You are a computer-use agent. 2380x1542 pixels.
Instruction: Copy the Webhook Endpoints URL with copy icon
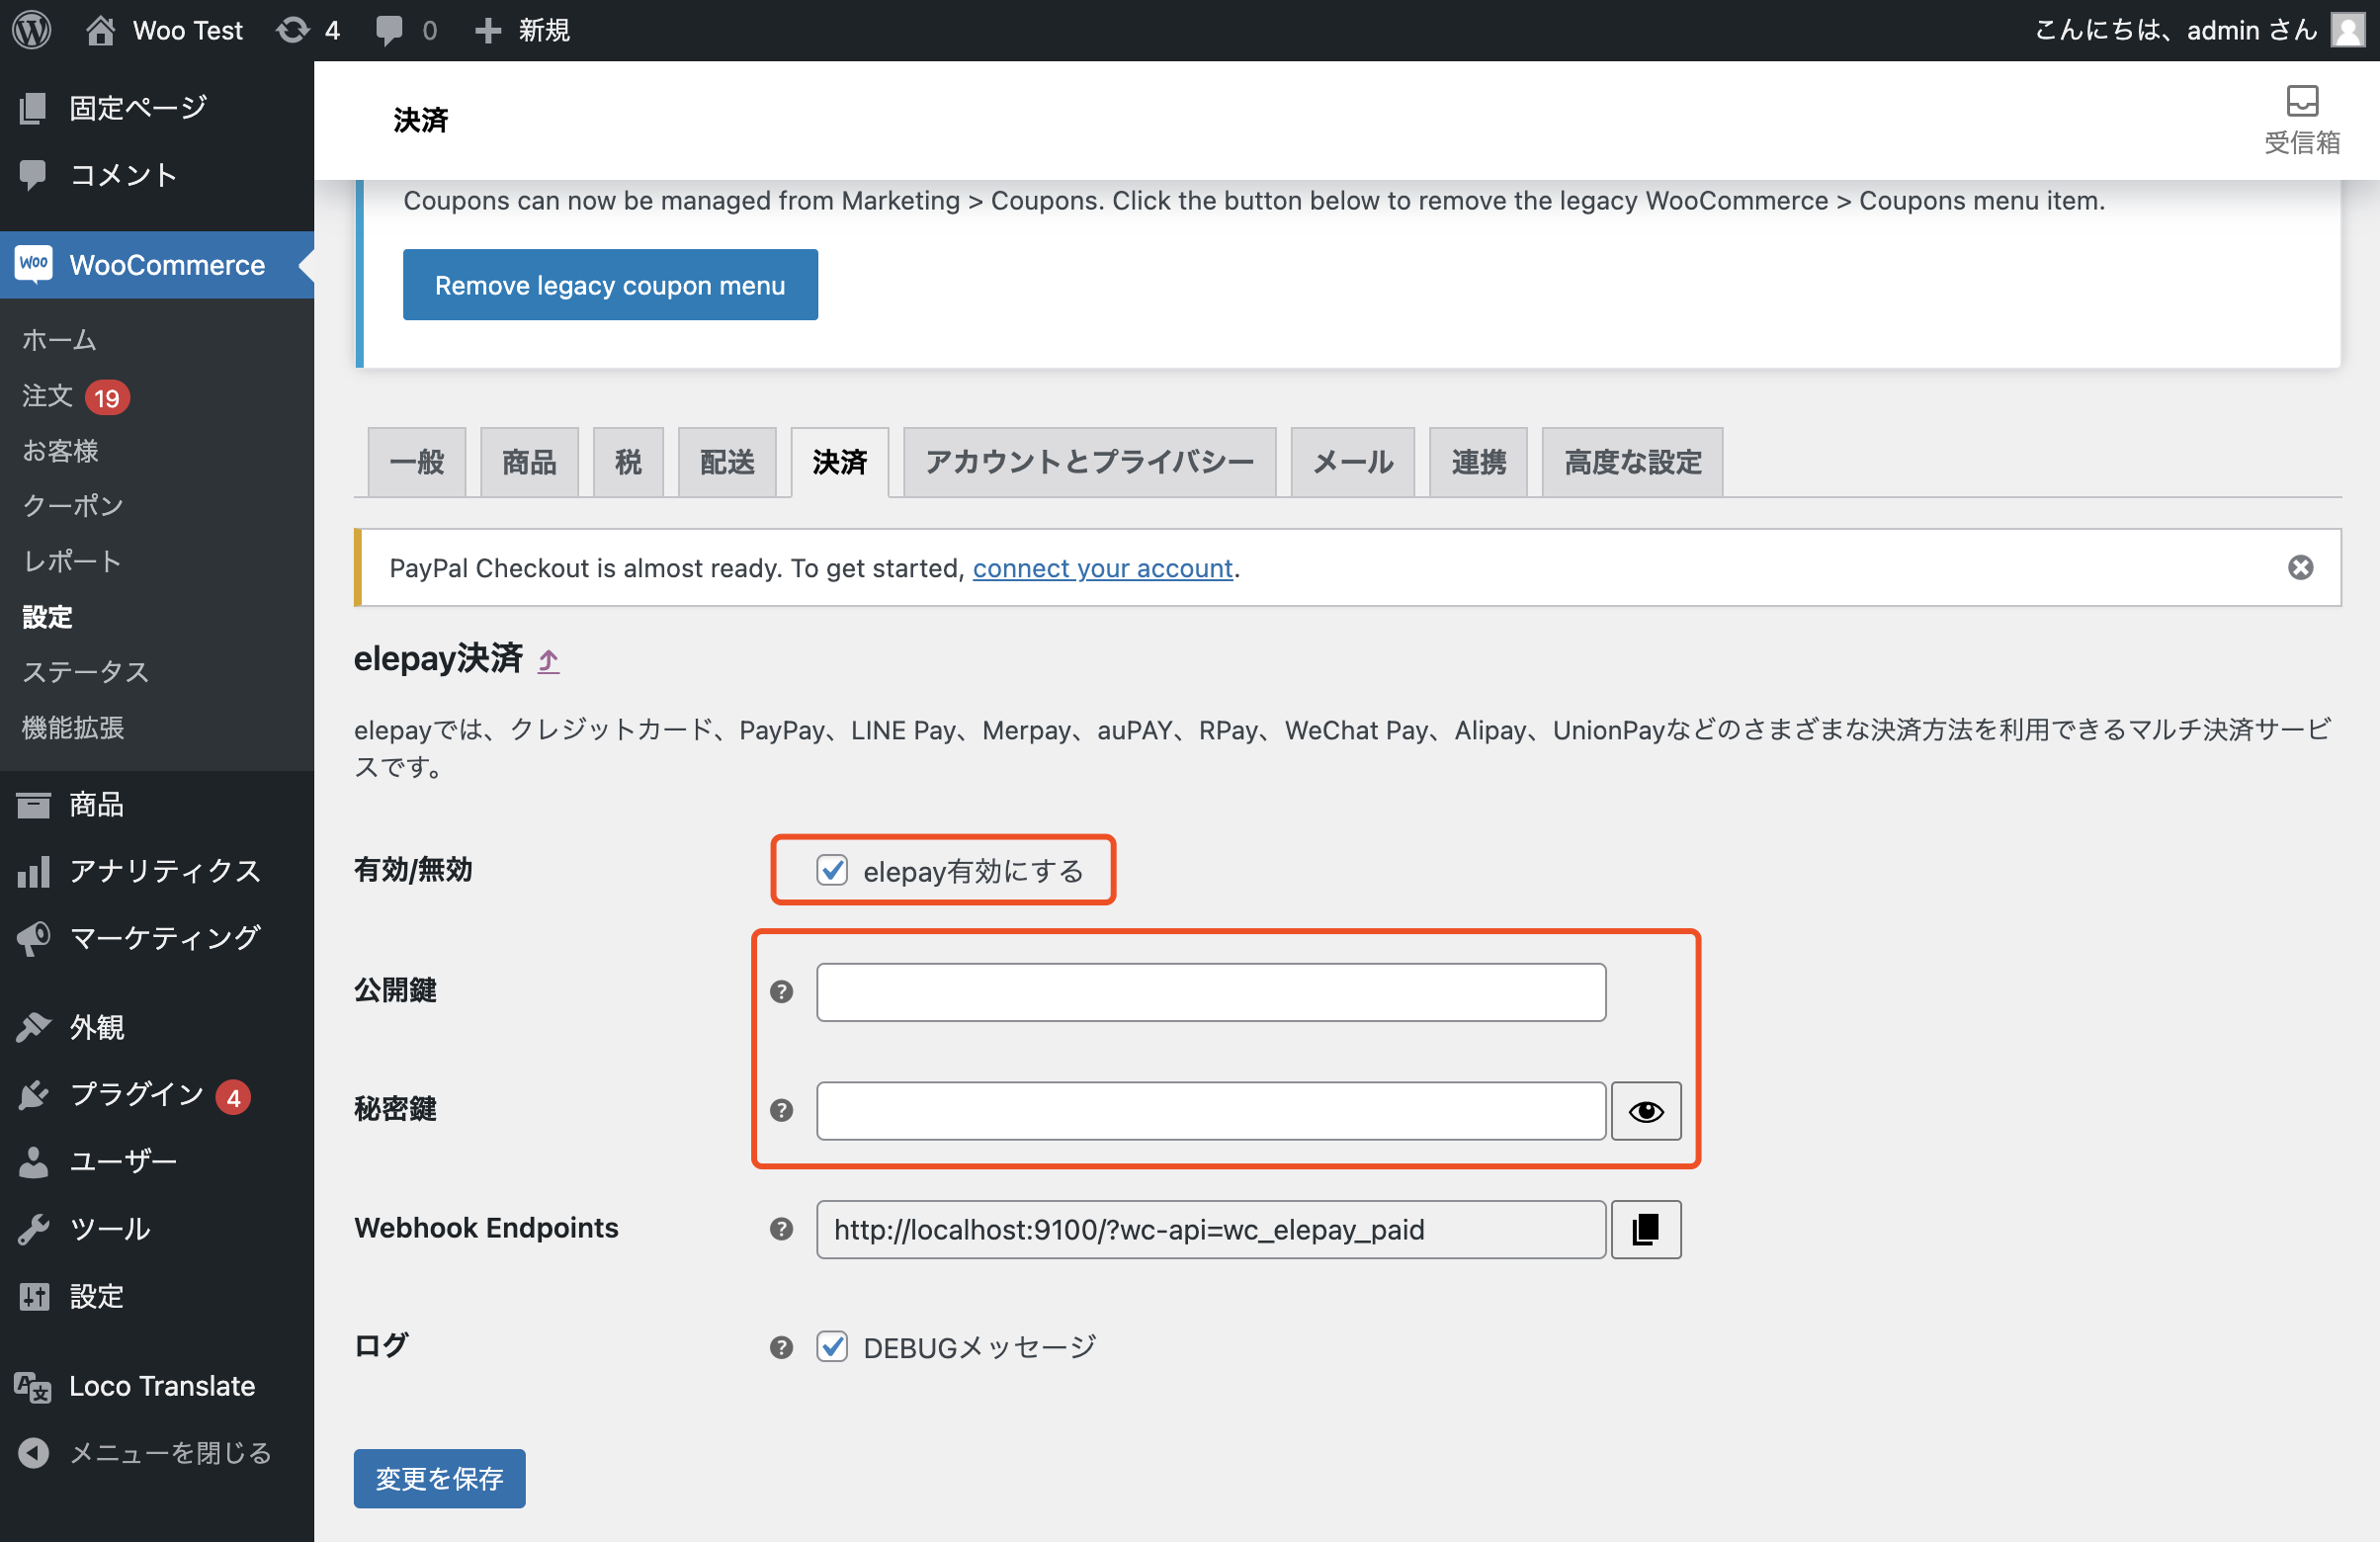(x=1645, y=1229)
